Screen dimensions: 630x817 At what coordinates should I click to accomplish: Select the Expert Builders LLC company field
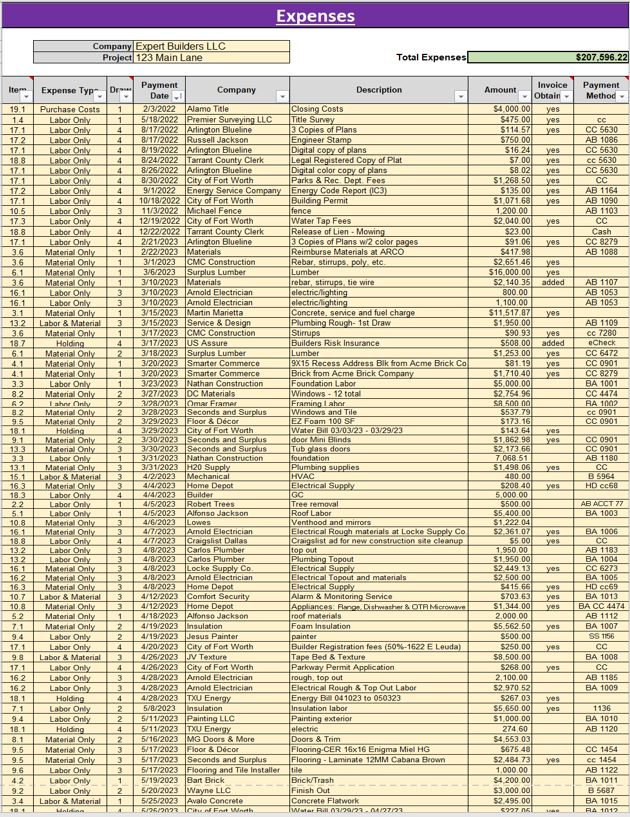point(212,46)
